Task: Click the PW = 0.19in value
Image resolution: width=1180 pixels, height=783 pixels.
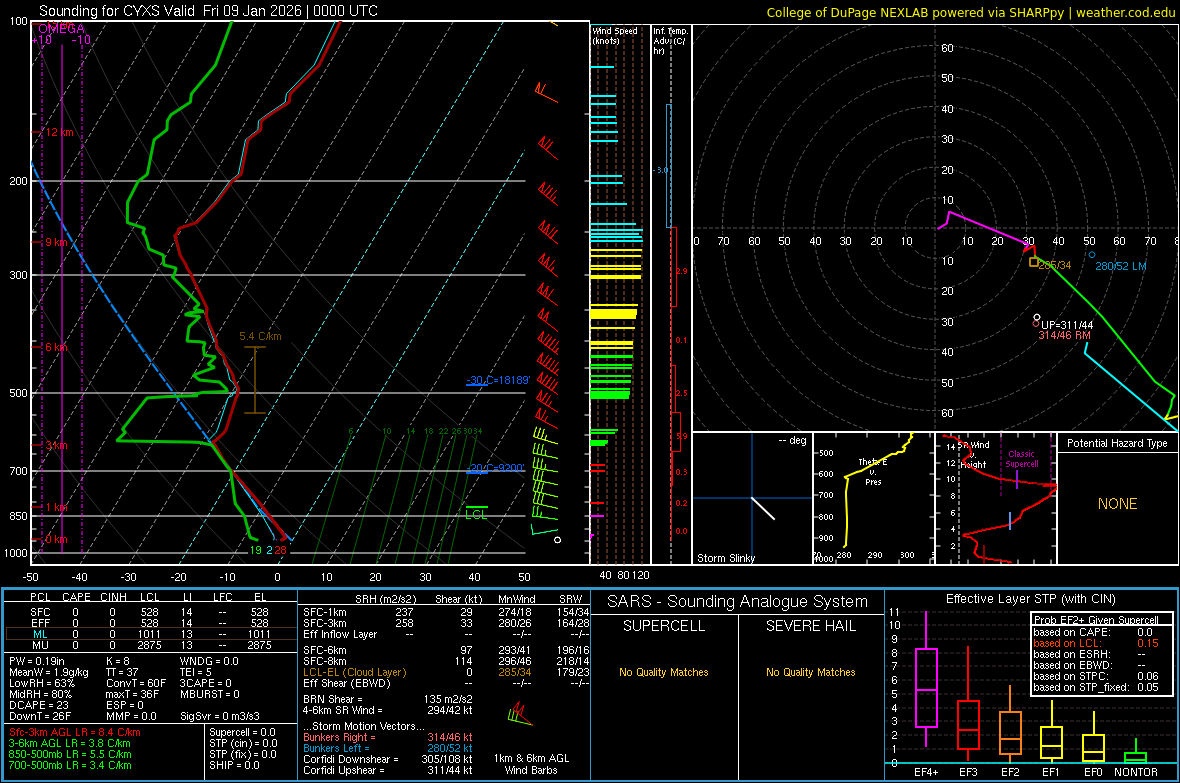Action: (x=36, y=662)
